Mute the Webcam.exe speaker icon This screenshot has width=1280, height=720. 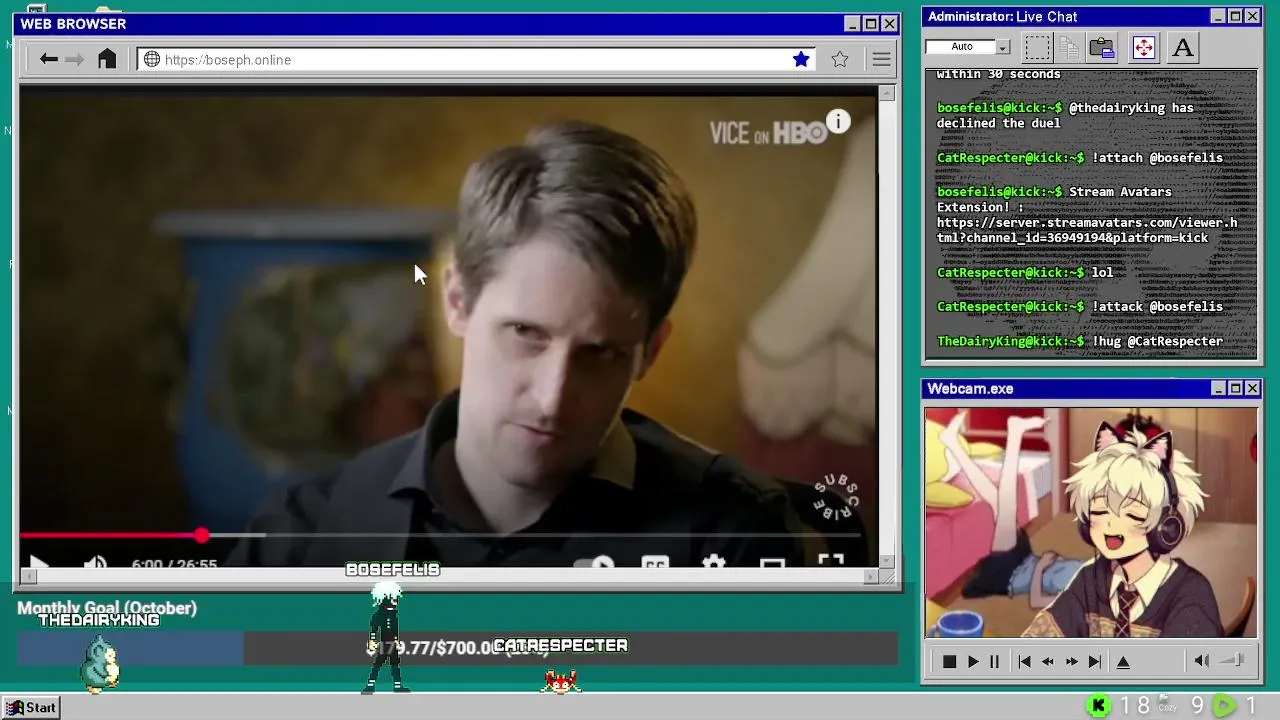[1202, 660]
